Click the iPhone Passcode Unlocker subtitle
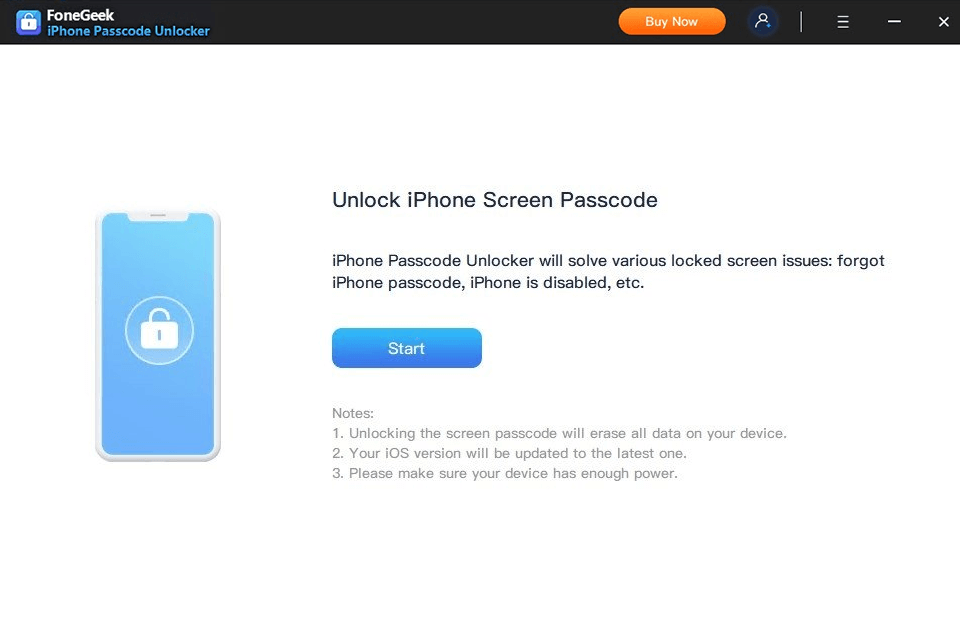Screen dimensions: 960x640 [x=129, y=31]
